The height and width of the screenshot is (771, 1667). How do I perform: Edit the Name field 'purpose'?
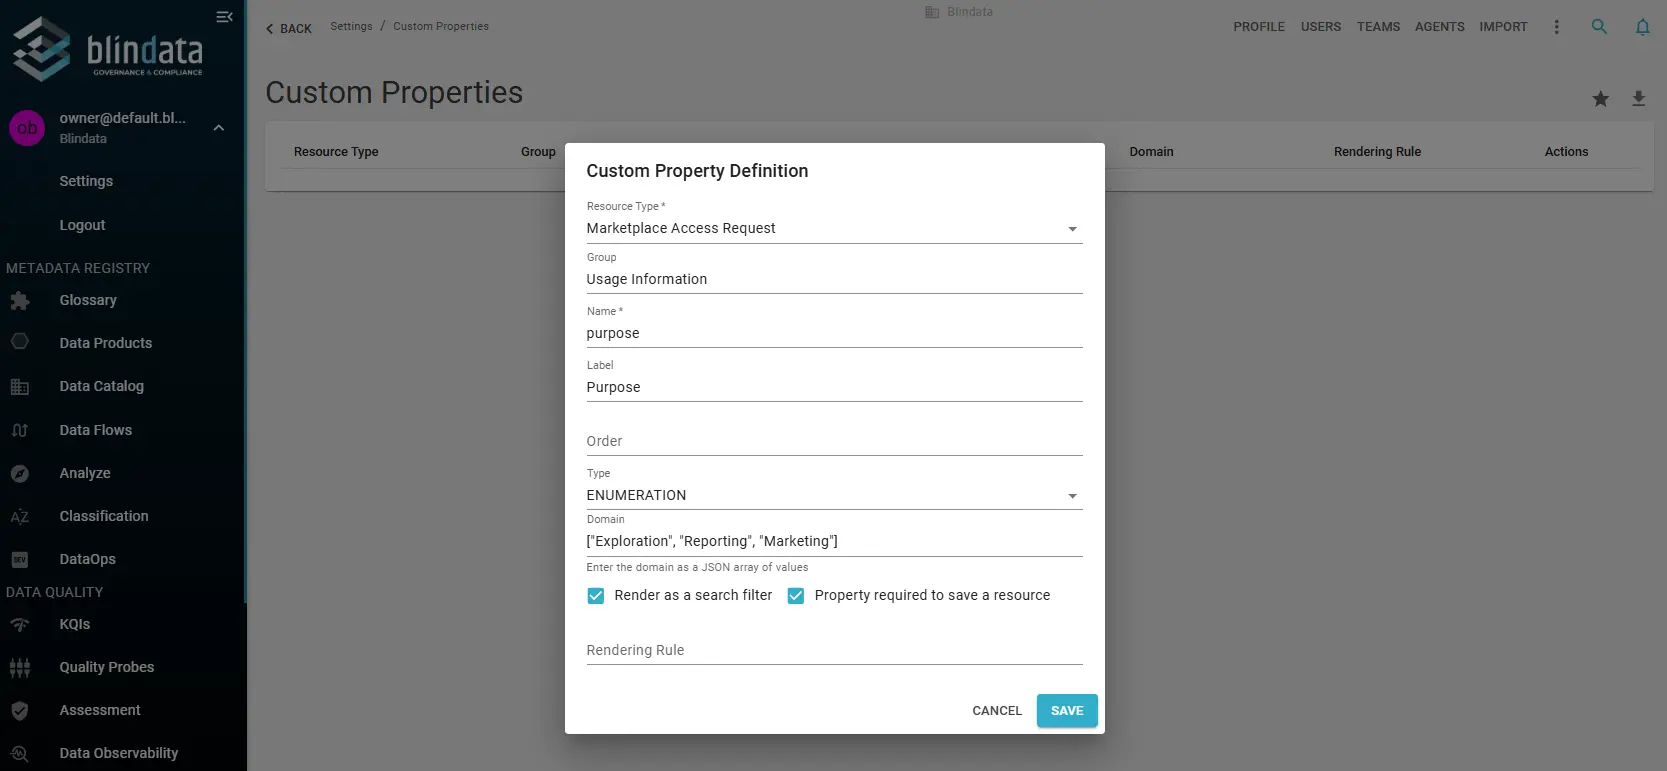point(834,333)
